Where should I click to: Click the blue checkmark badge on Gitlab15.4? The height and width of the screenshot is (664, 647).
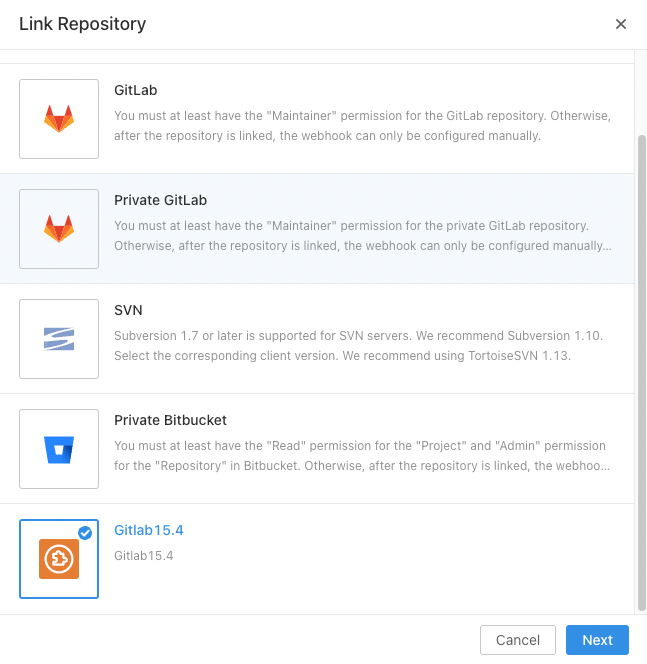[85, 533]
